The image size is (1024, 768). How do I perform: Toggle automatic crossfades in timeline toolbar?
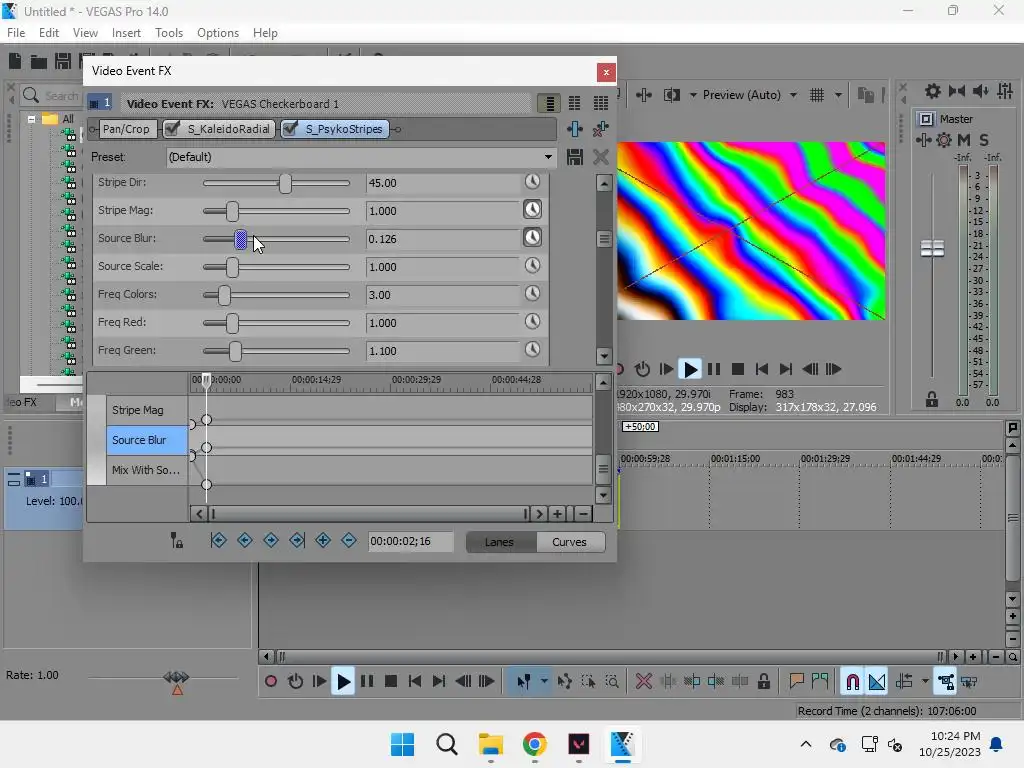tap(877, 682)
